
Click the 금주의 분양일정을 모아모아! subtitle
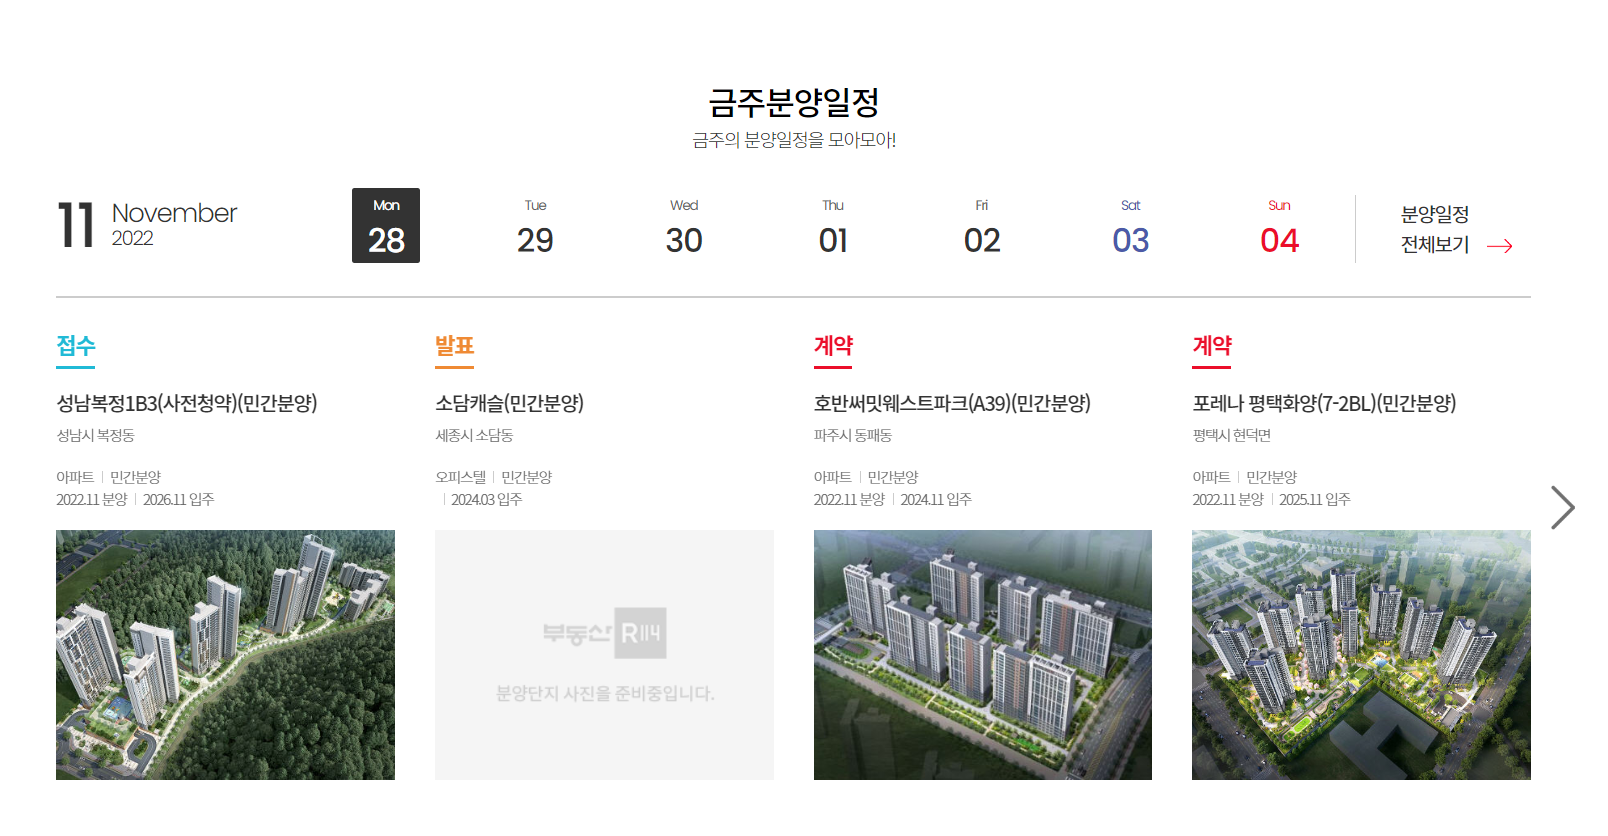[794, 140]
